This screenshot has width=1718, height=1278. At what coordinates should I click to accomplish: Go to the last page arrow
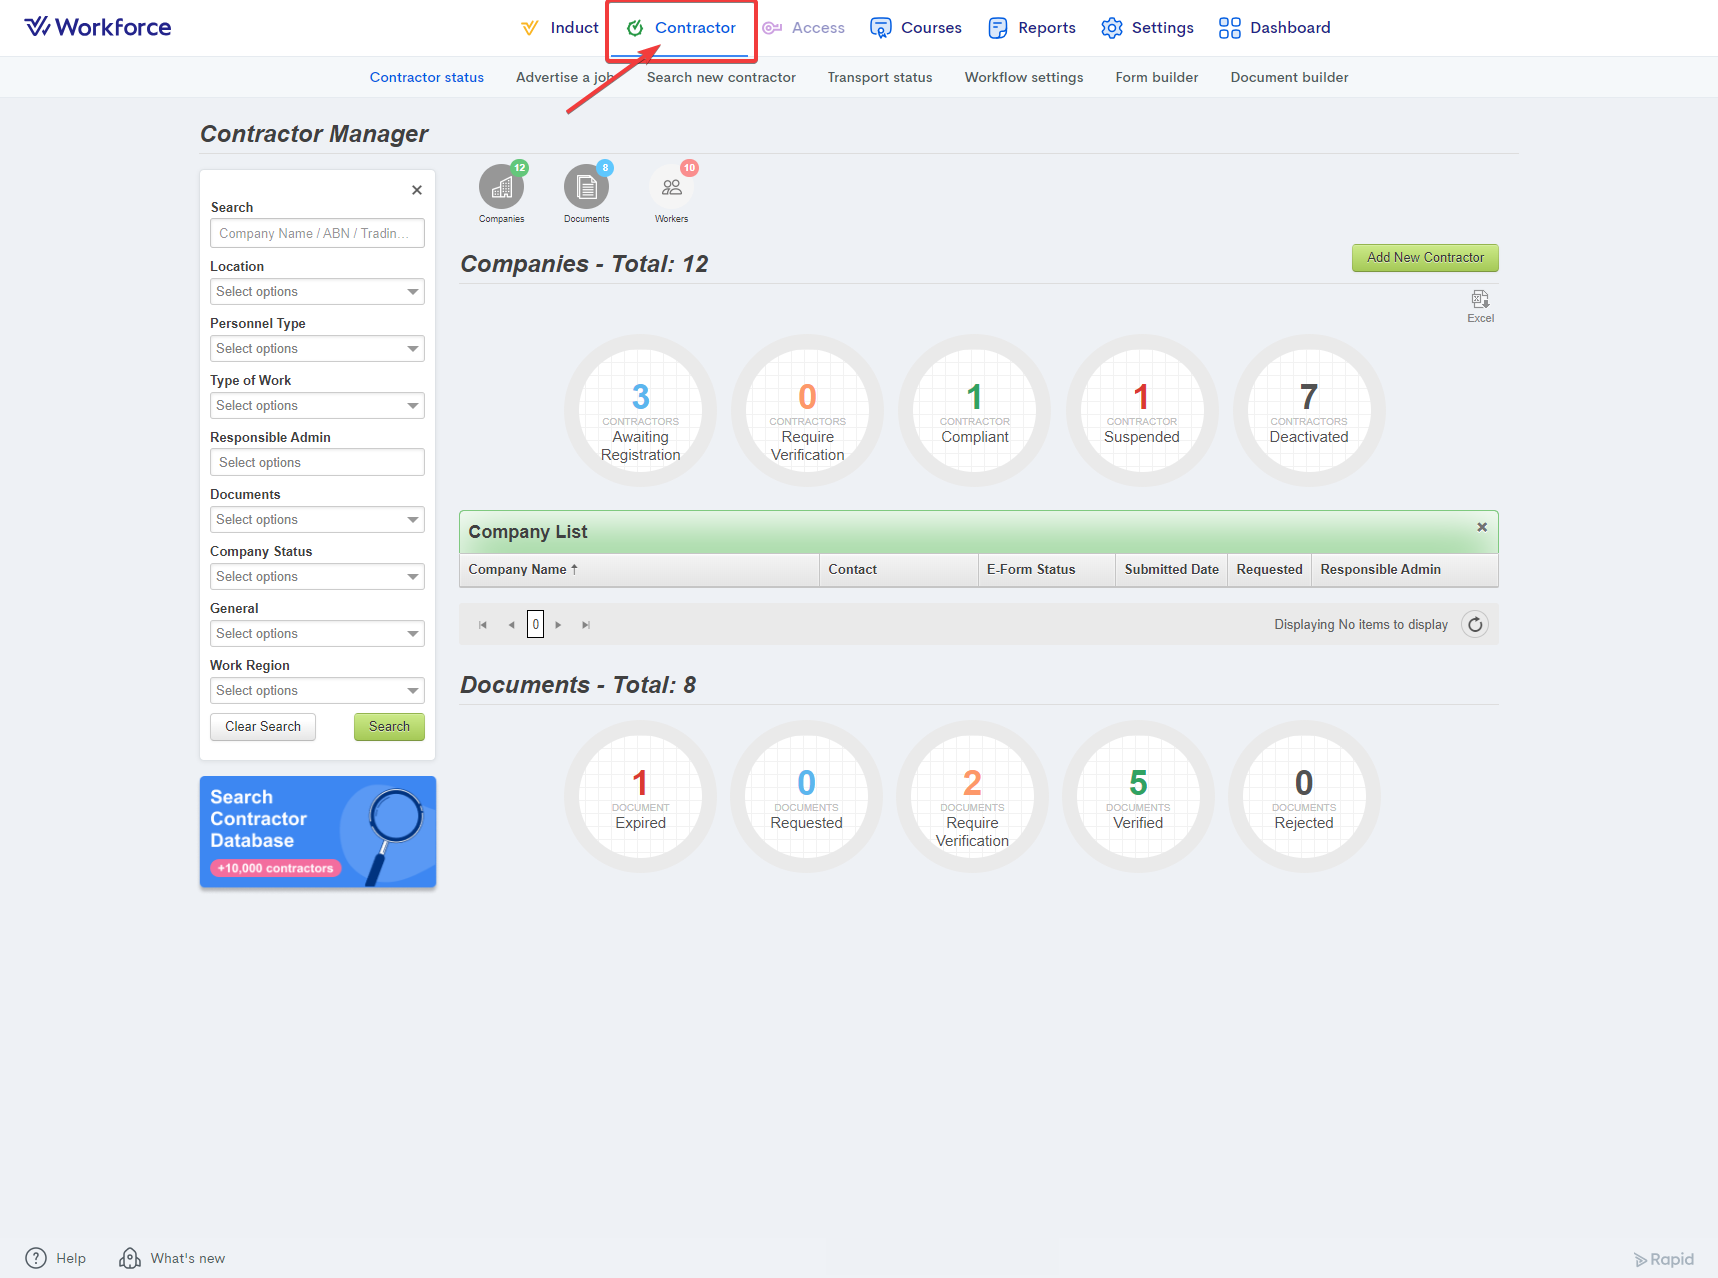pos(586,625)
